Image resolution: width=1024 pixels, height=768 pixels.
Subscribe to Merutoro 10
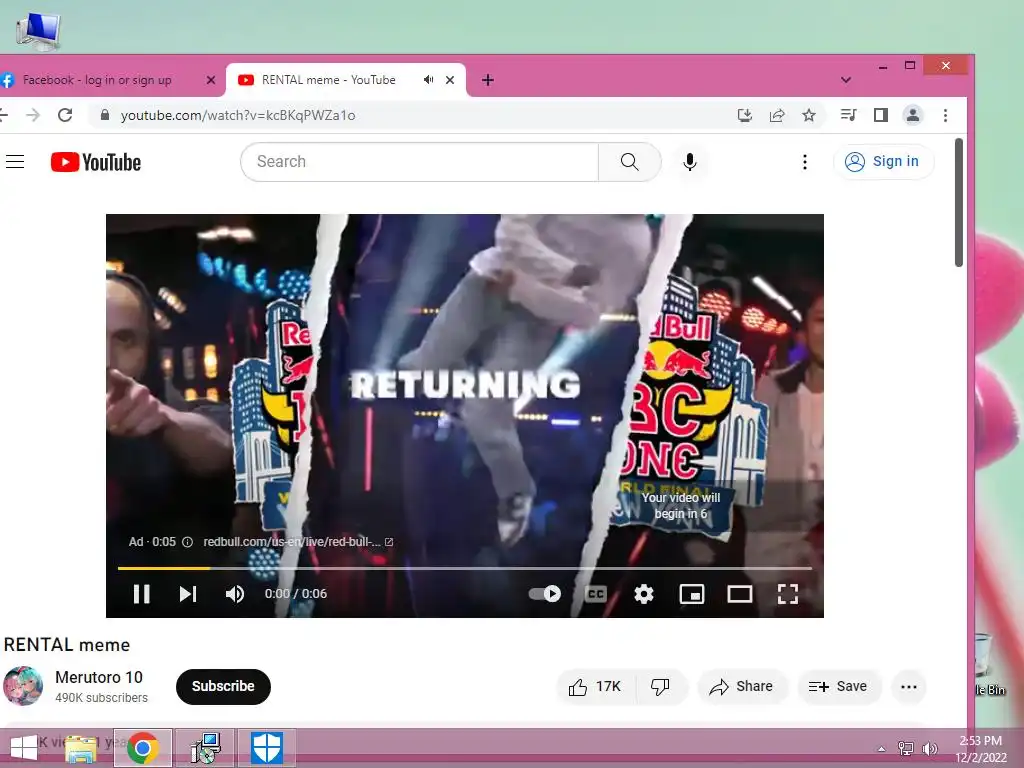(x=223, y=686)
